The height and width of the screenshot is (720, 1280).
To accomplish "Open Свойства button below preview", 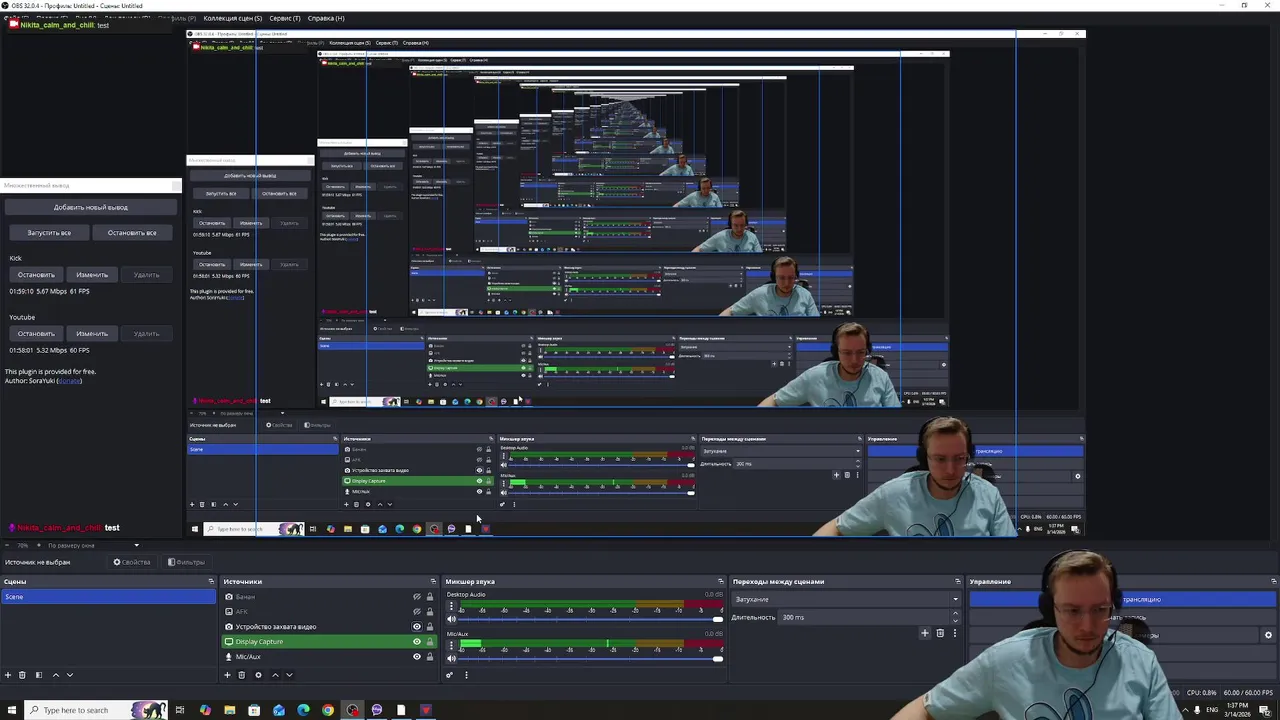I will tap(132, 562).
